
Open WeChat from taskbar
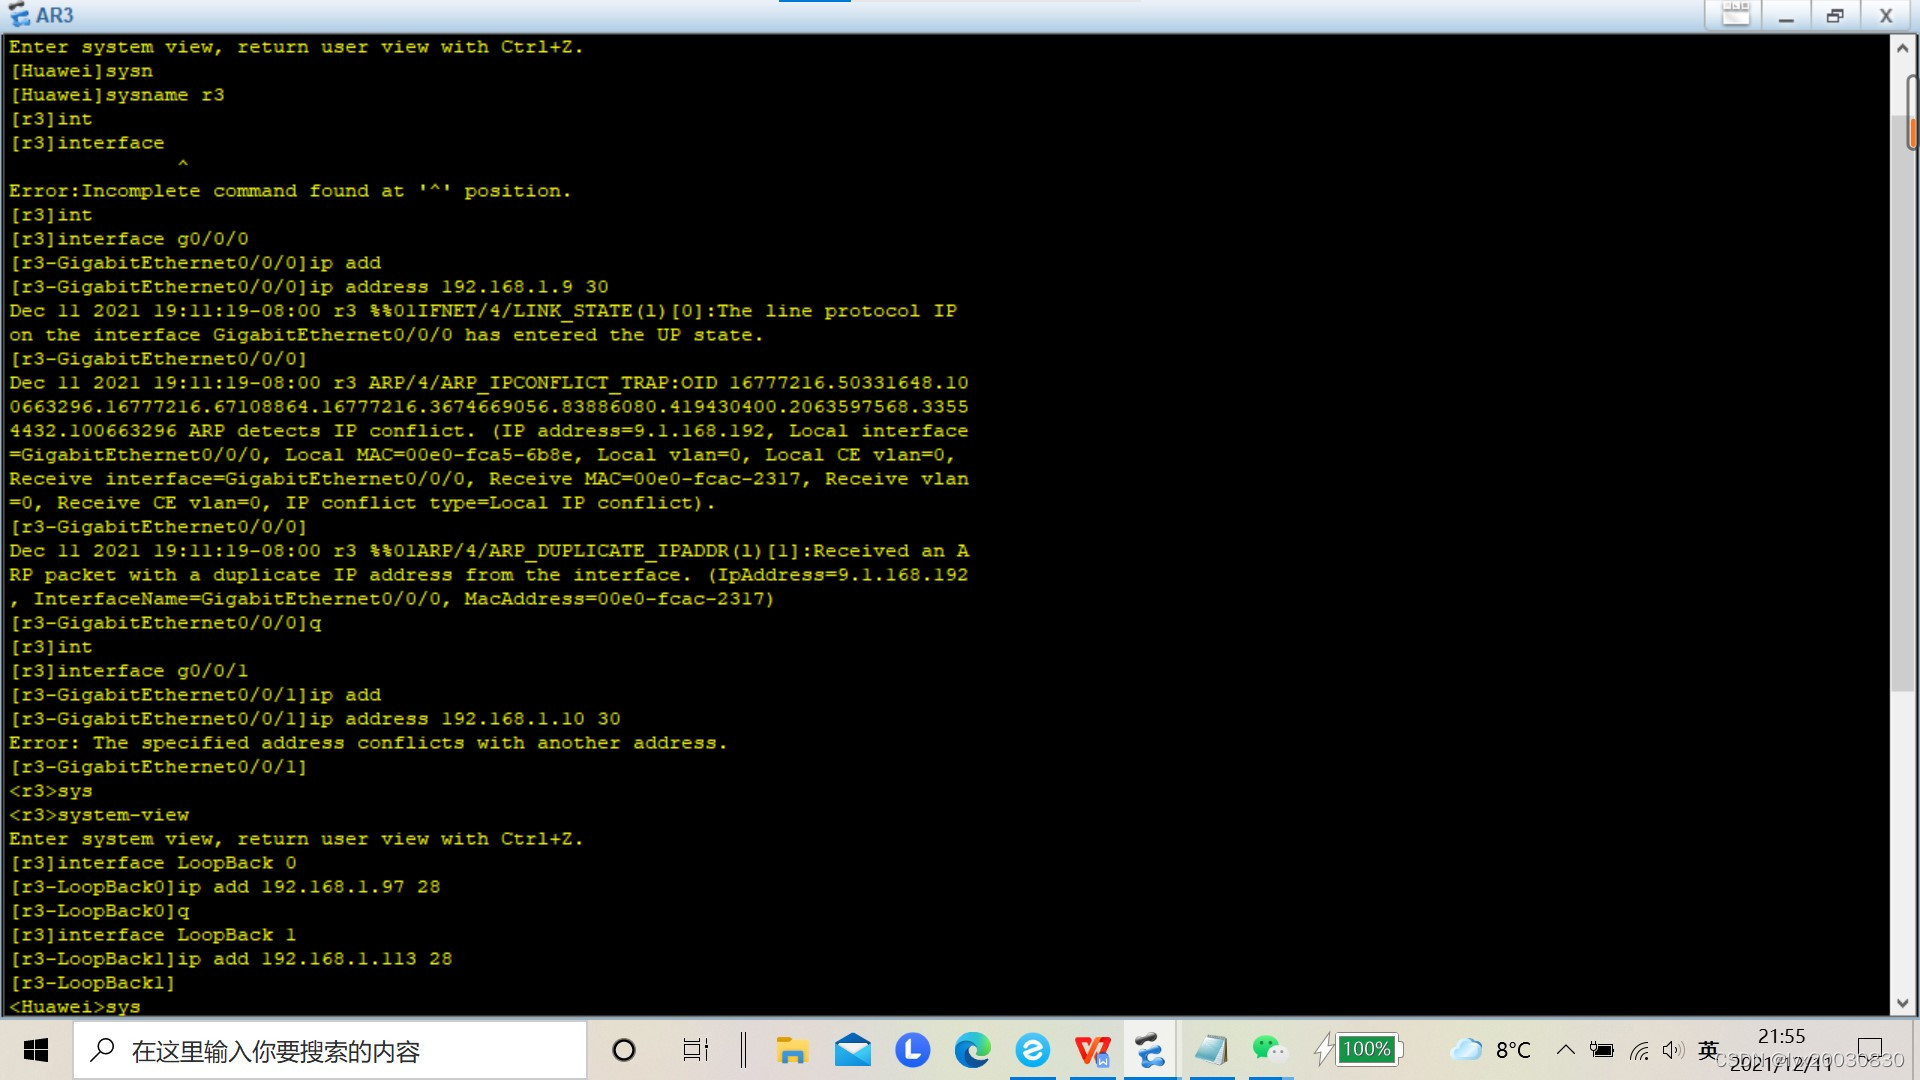point(1269,1048)
